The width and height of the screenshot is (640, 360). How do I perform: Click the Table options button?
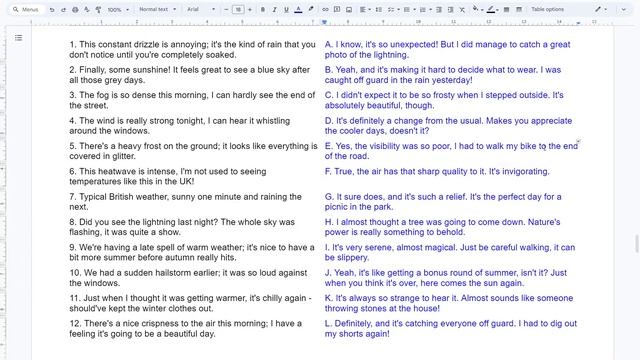(x=547, y=9)
